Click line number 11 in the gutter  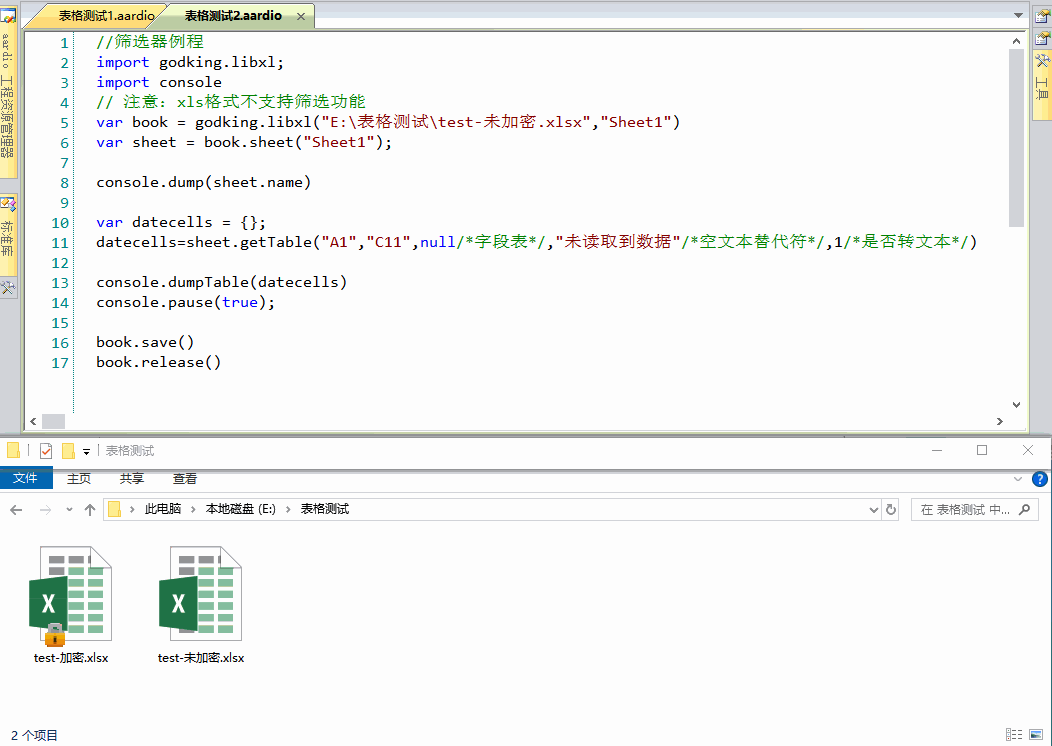coord(60,243)
